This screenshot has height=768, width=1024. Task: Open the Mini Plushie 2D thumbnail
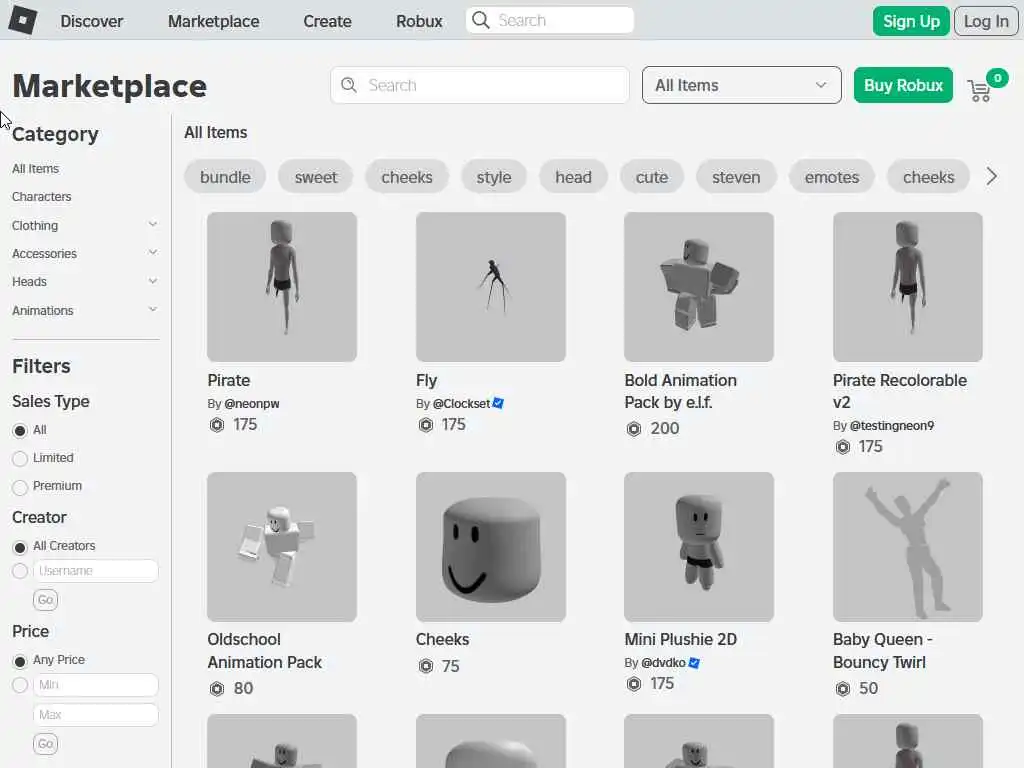pos(699,547)
